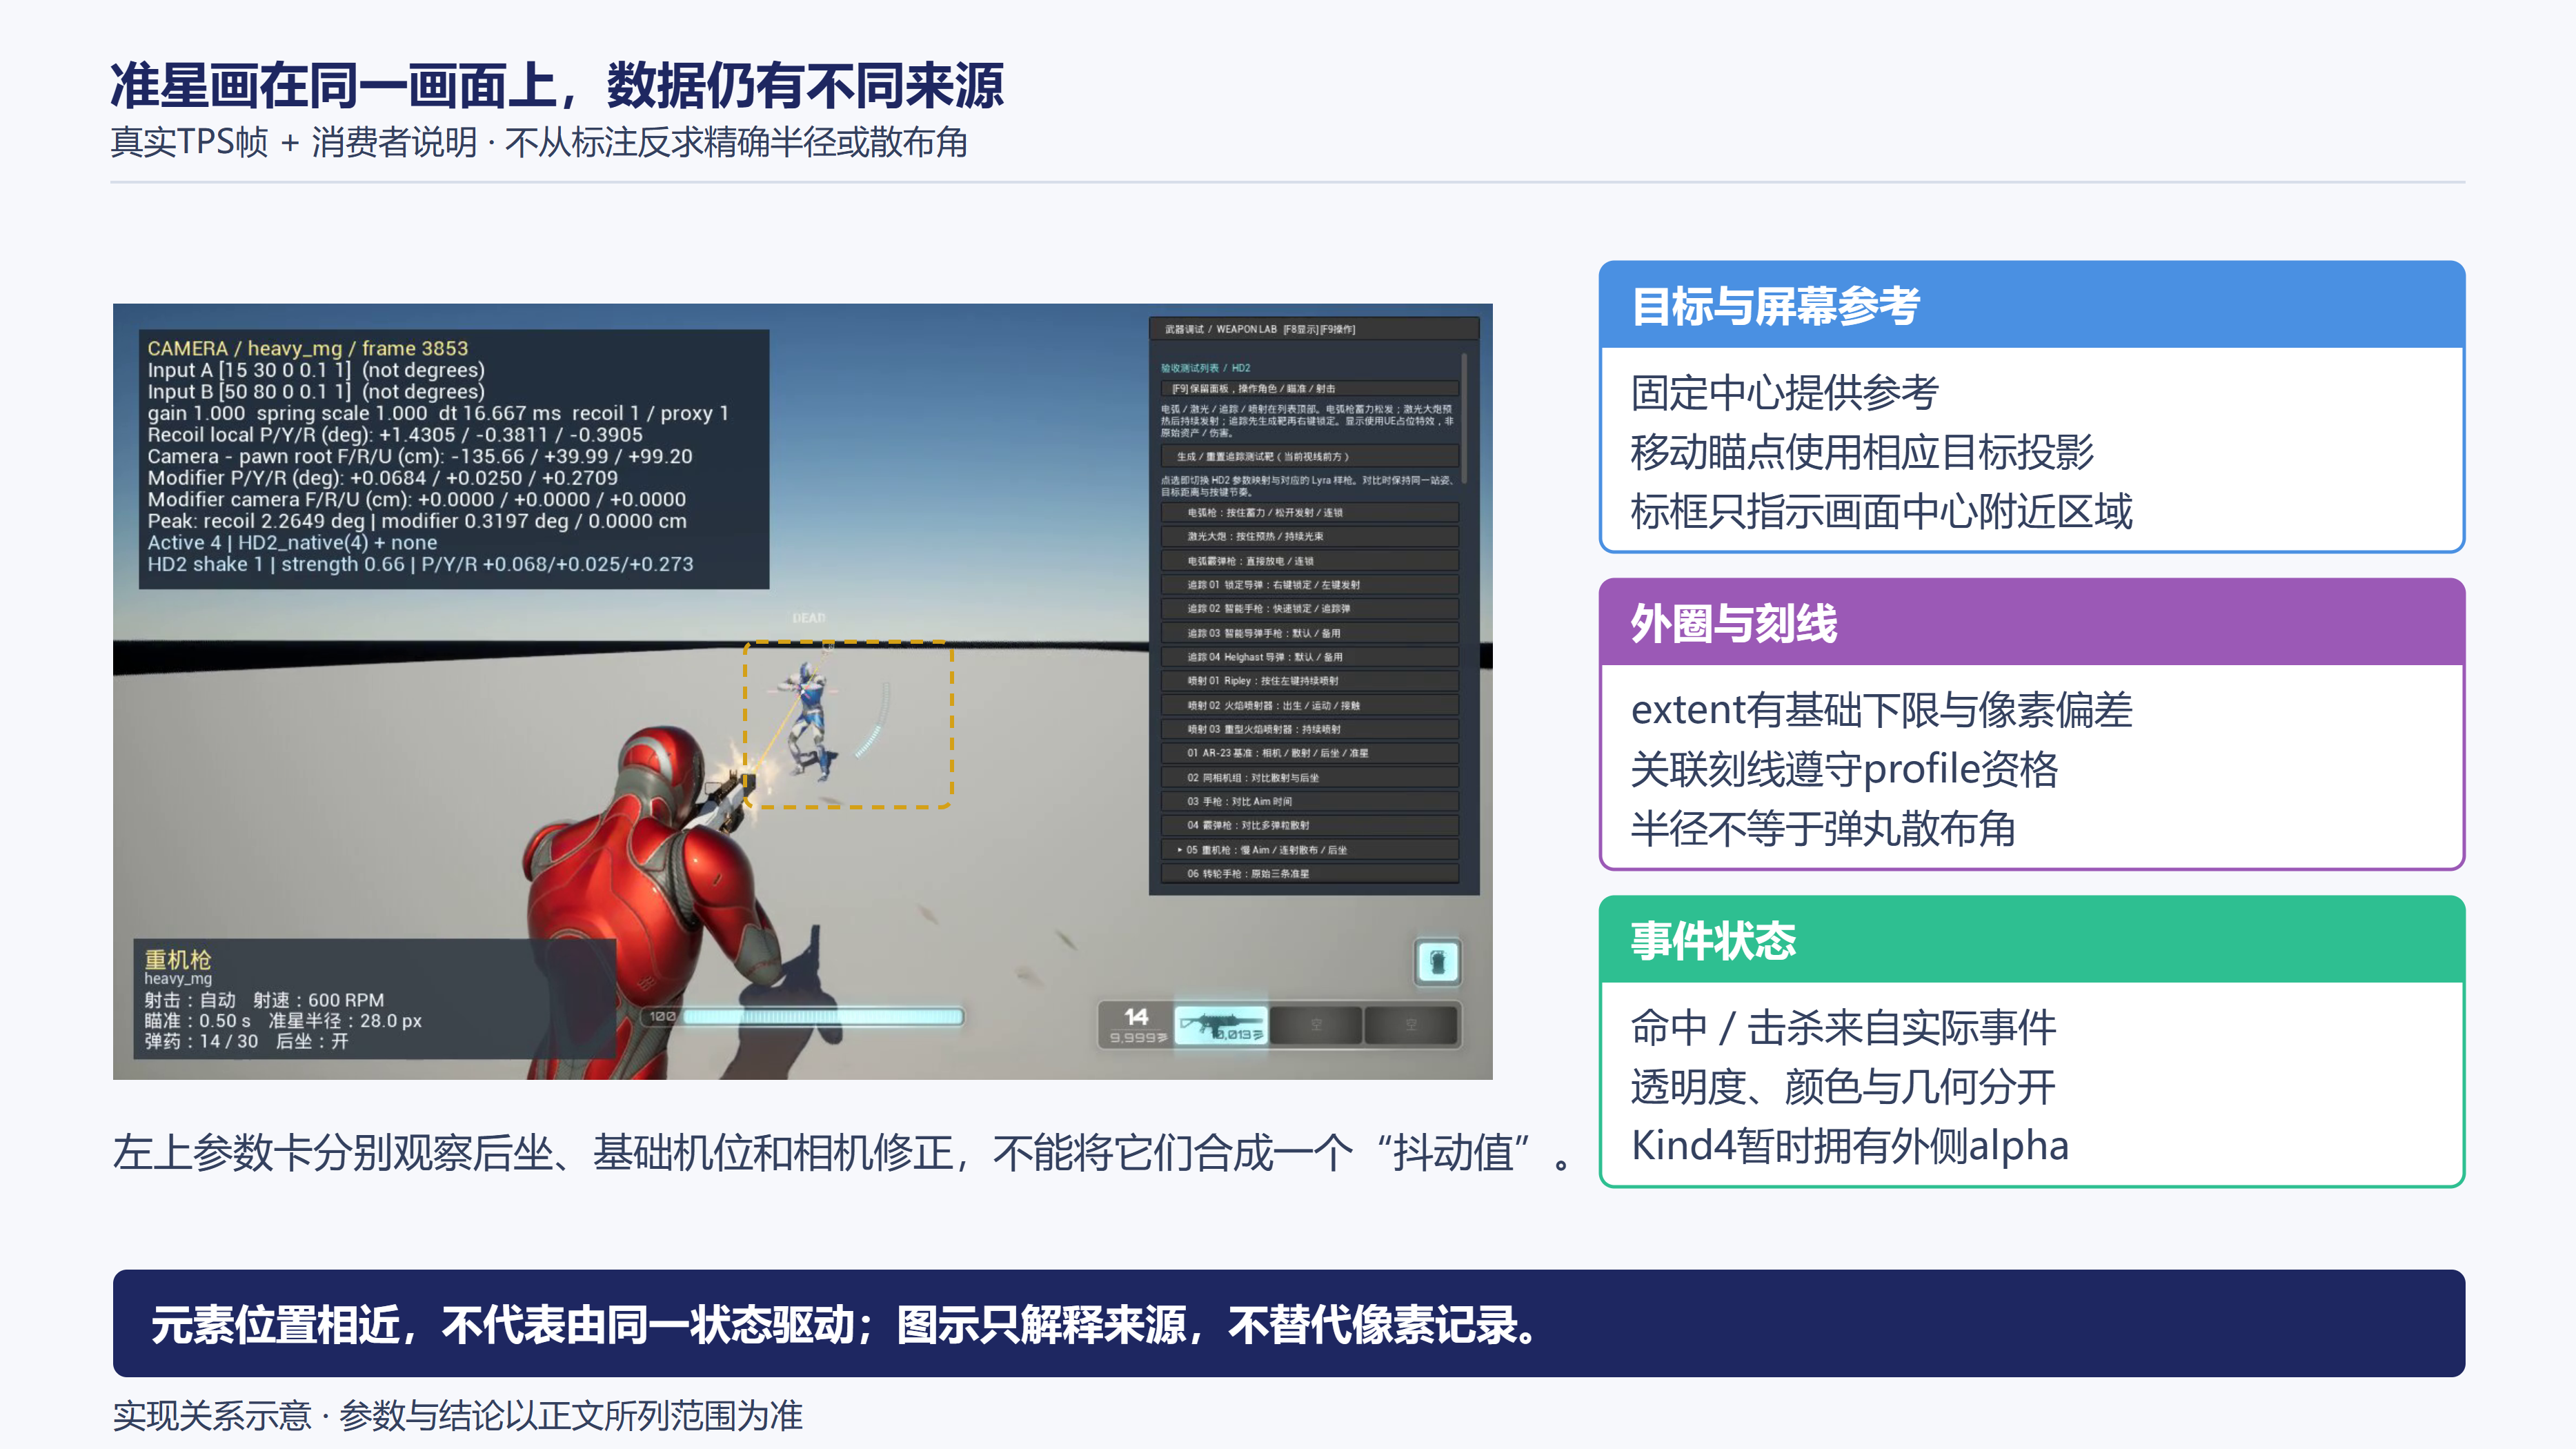Select 06 转轮手枪 entry

point(1309,874)
